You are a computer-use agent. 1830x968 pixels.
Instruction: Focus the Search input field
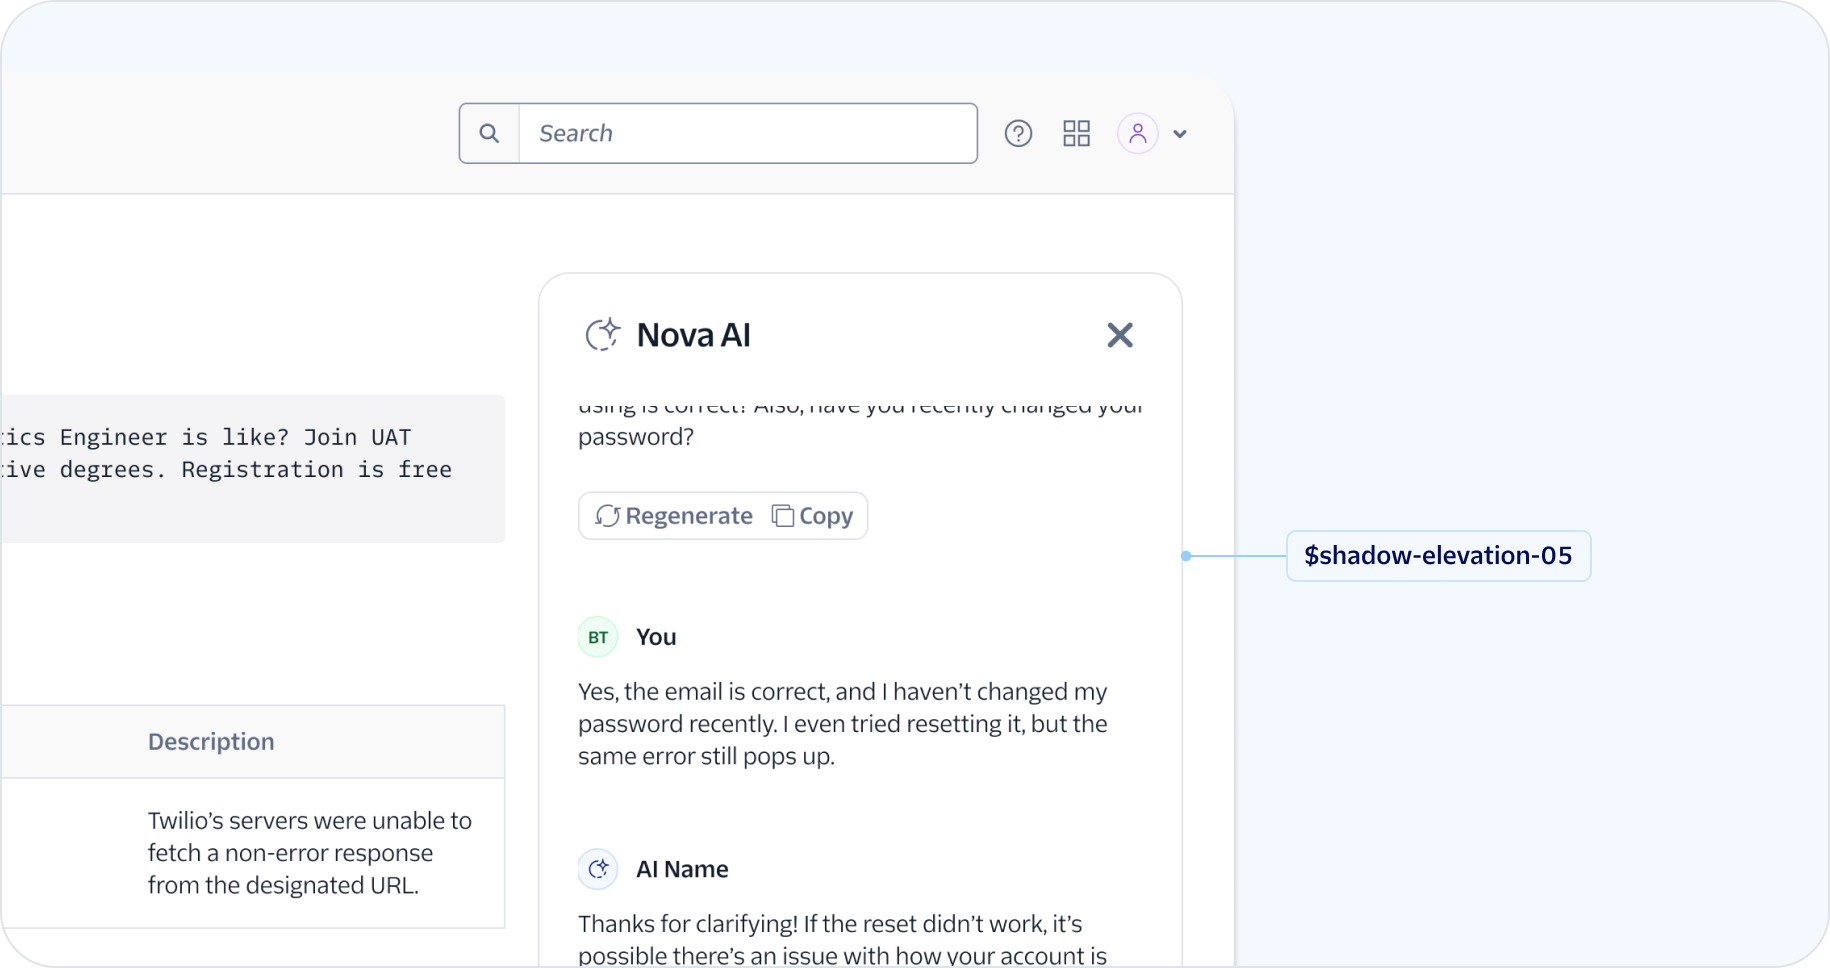coord(747,133)
